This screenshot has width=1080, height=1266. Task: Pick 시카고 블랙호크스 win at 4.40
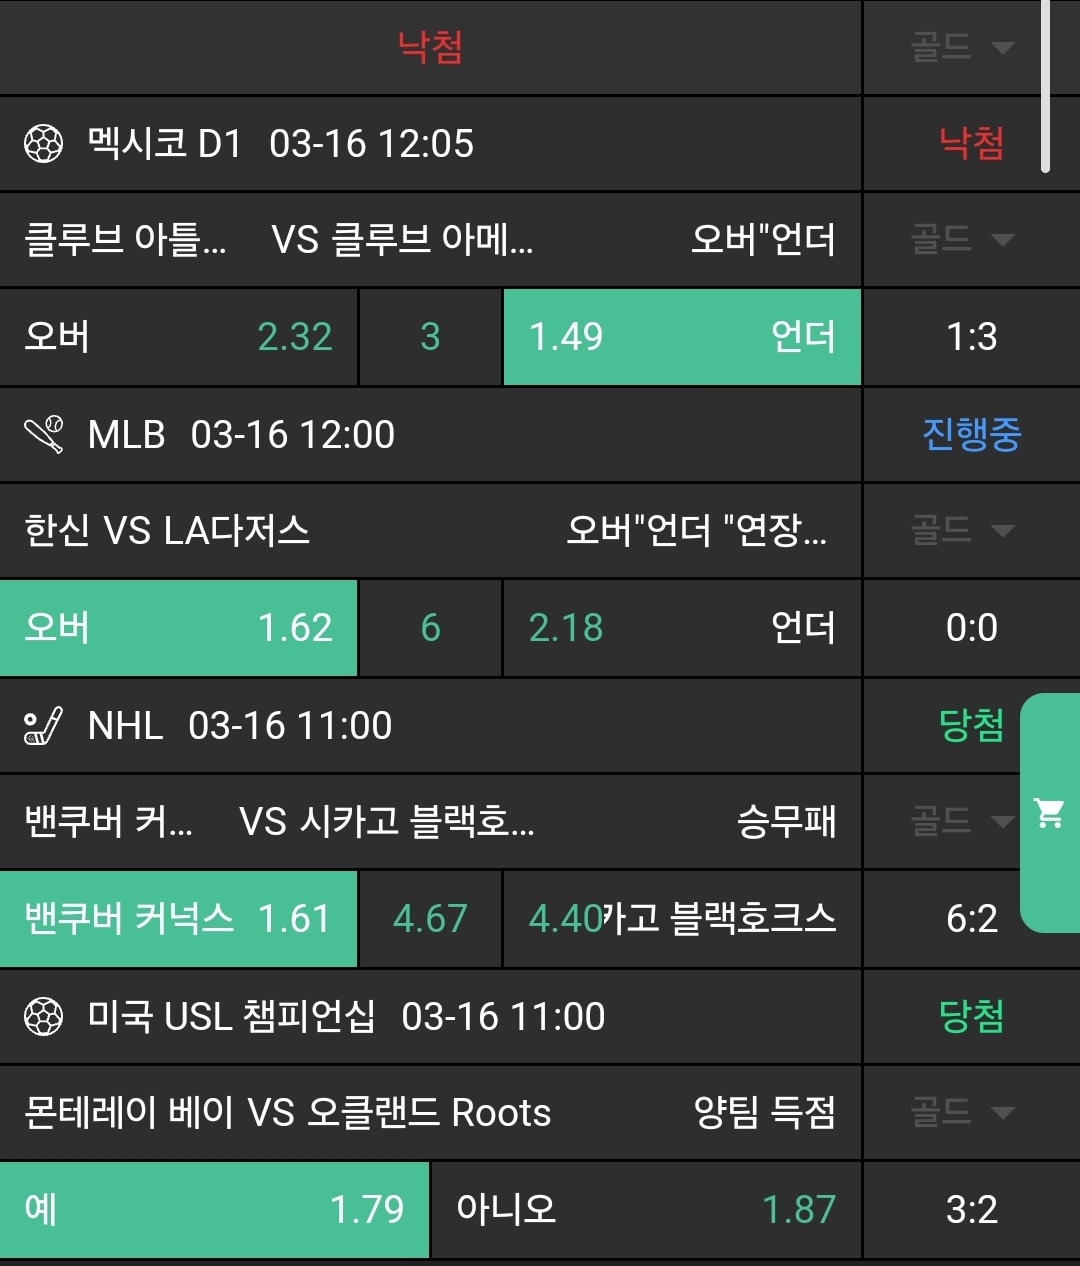pos(682,919)
